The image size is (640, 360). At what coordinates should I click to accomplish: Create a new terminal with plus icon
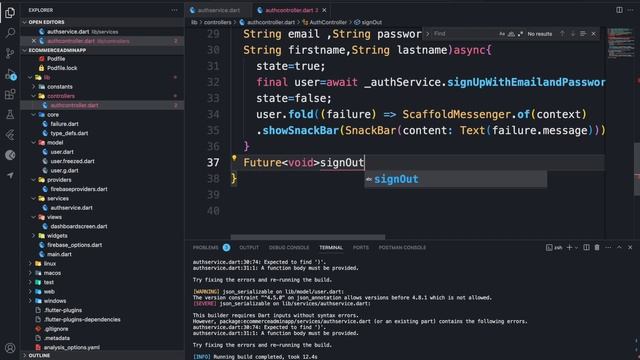point(569,247)
